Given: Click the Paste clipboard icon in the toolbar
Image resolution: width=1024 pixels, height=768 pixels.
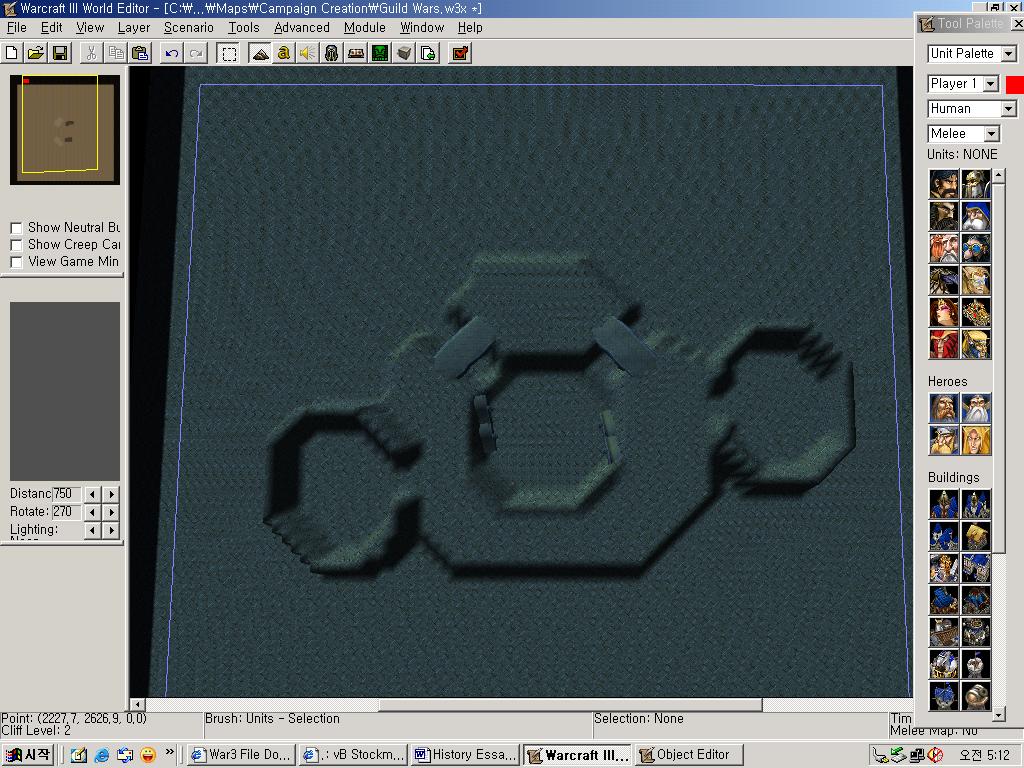Looking at the screenshot, I should tap(140, 53).
